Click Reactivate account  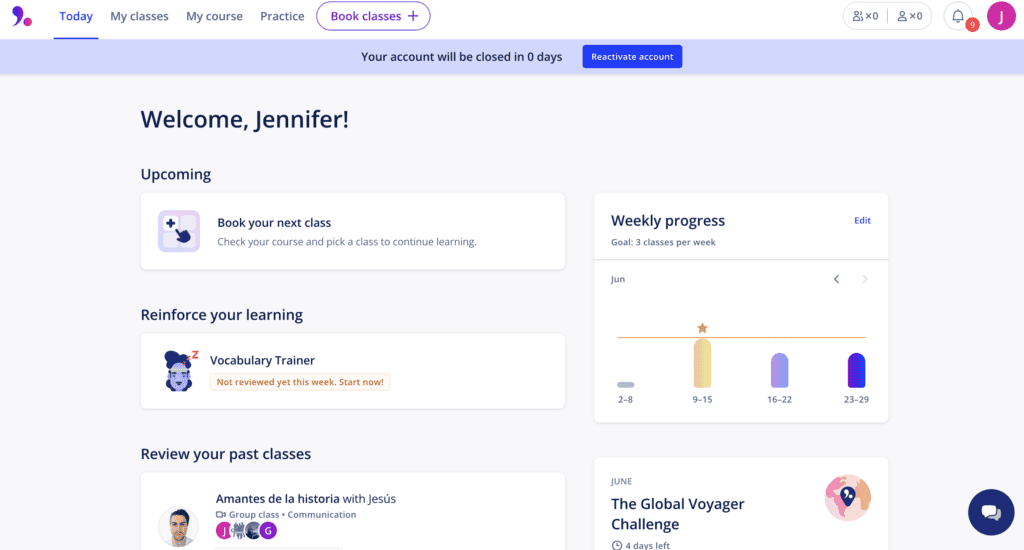pyautogui.click(x=632, y=57)
